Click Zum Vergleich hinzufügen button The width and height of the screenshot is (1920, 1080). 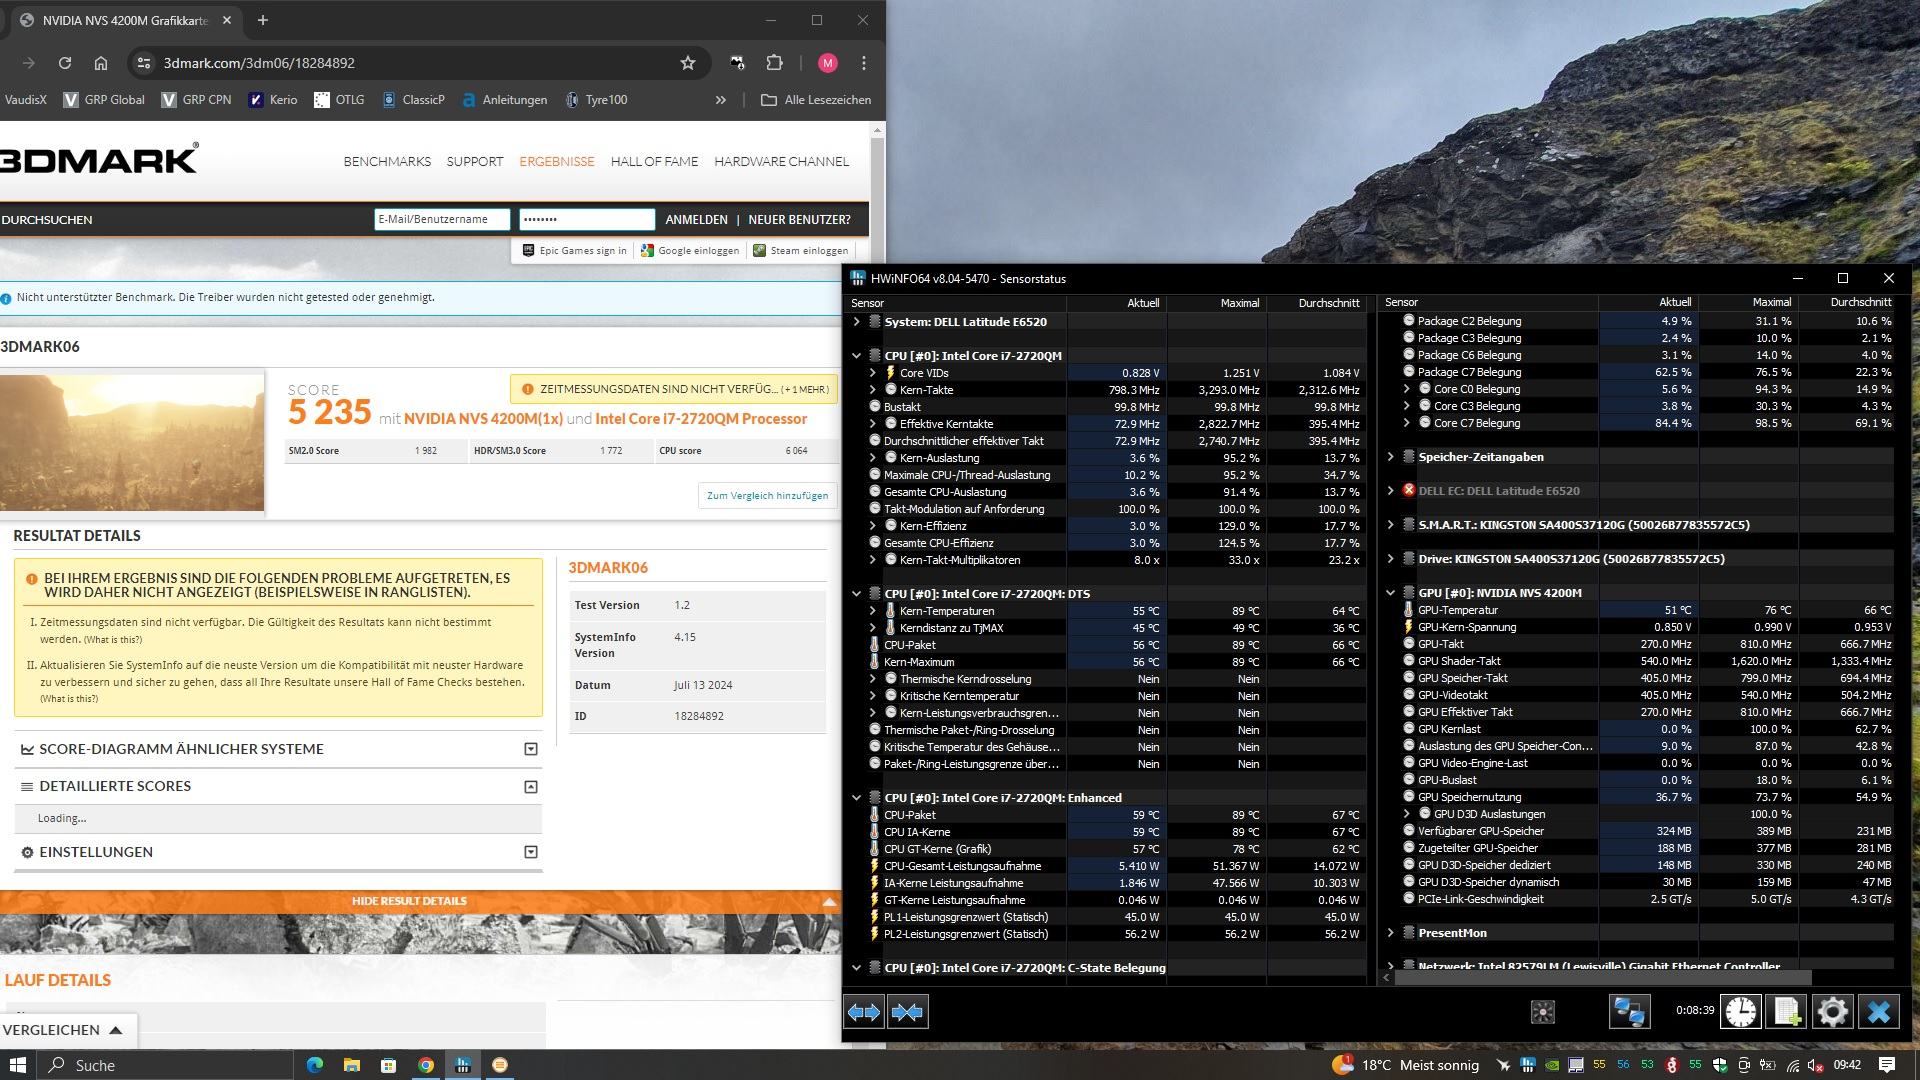(767, 495)
